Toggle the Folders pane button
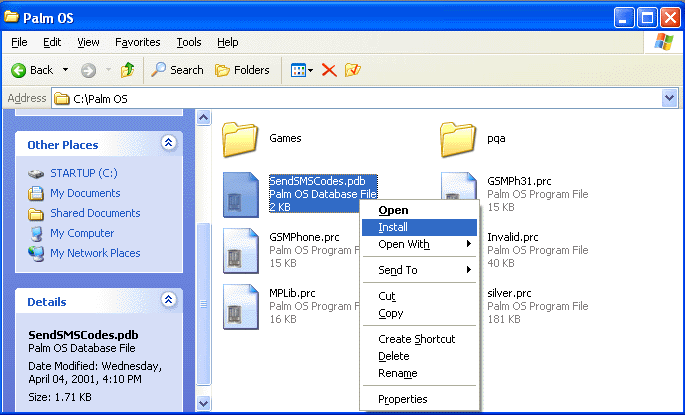The height and width of the screenshot is (415, 685). pos(242,70)
